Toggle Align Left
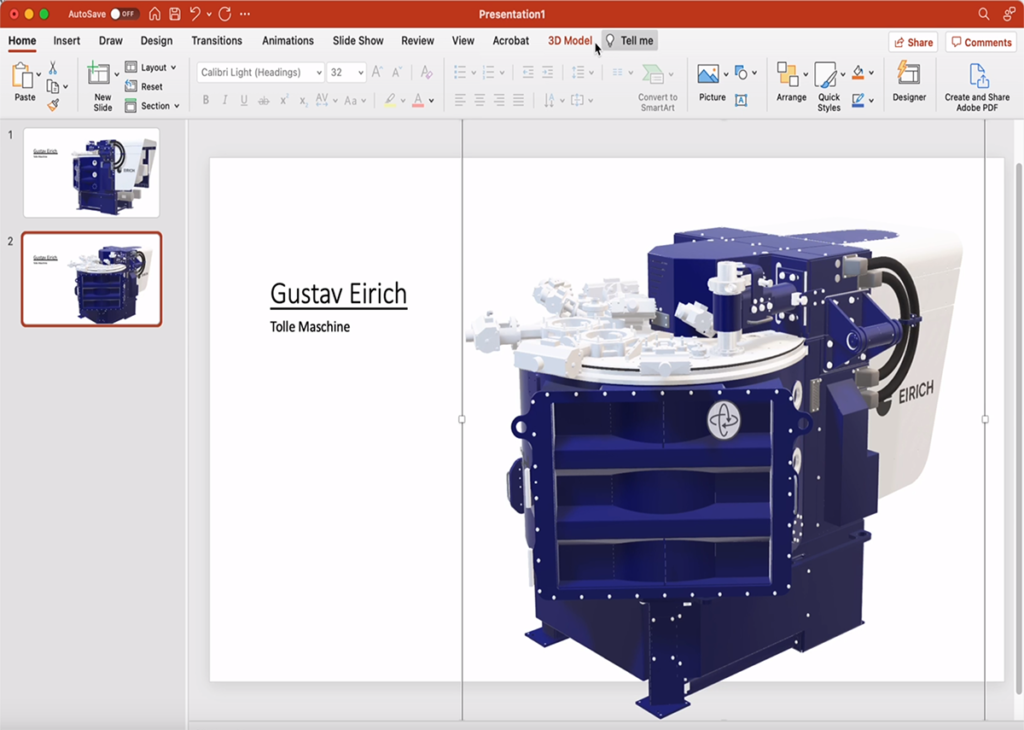This screenshot has height=730, width=1024. point(460,100)
